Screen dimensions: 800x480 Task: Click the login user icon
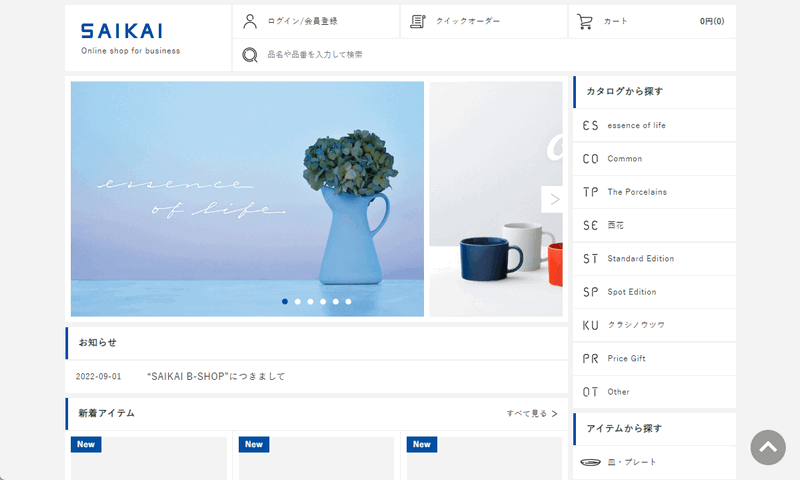250,21
